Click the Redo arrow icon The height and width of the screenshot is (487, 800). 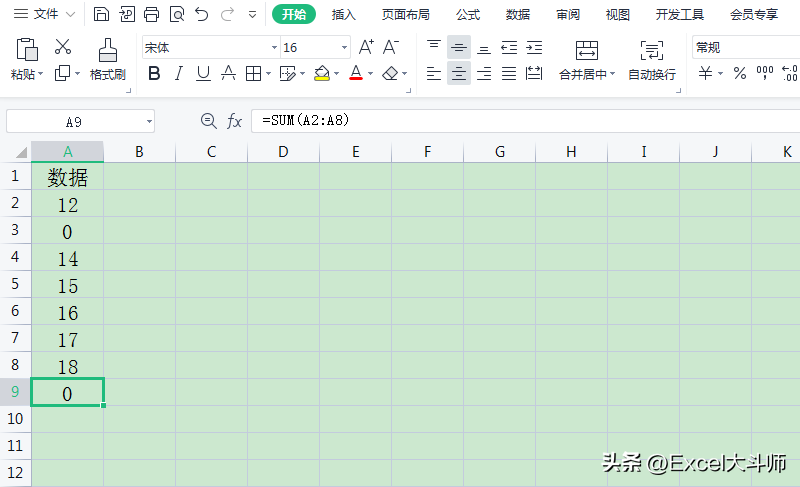point(227,14)
